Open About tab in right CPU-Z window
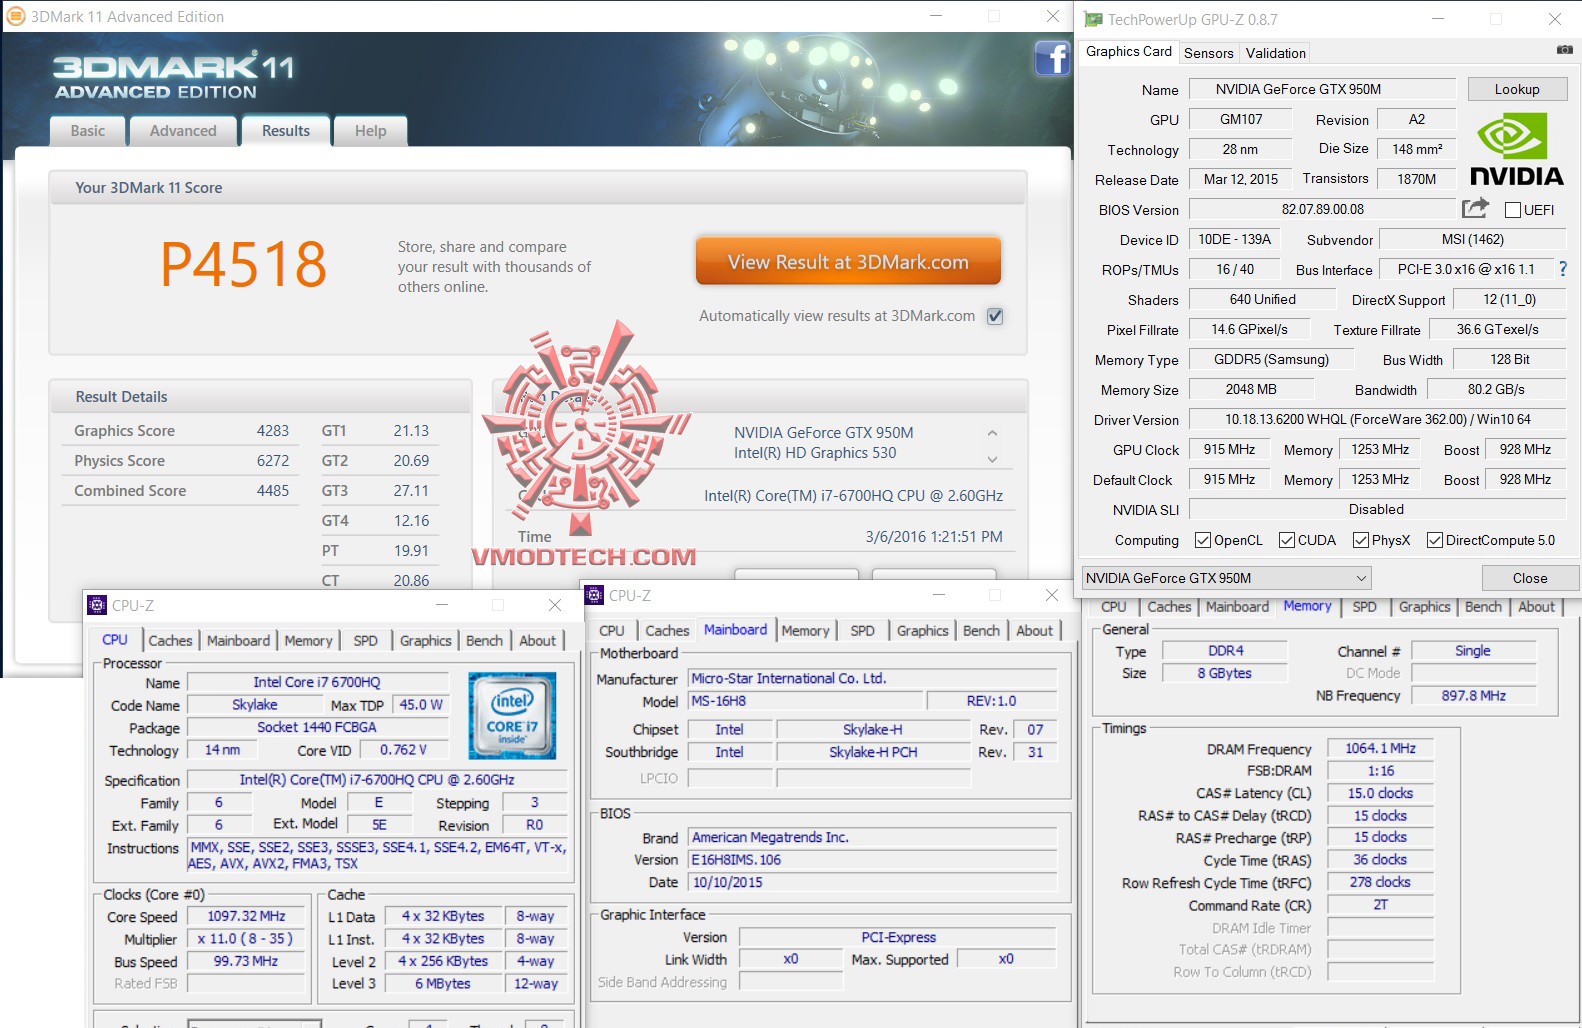This screenshot has height=1028, width=1582. tap(1536, 607)
